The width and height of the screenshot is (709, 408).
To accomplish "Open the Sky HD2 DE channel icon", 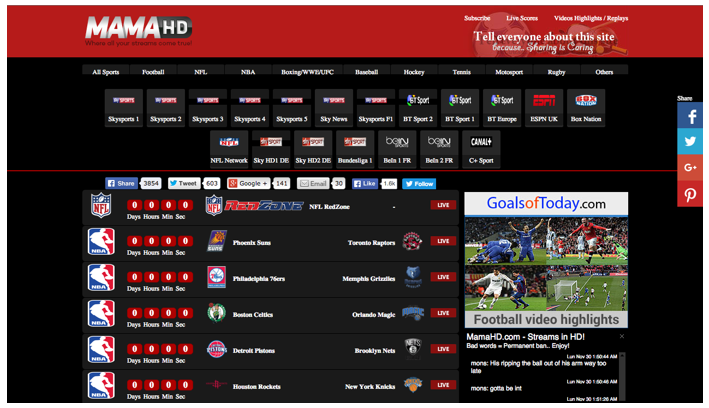I will 313,149.
